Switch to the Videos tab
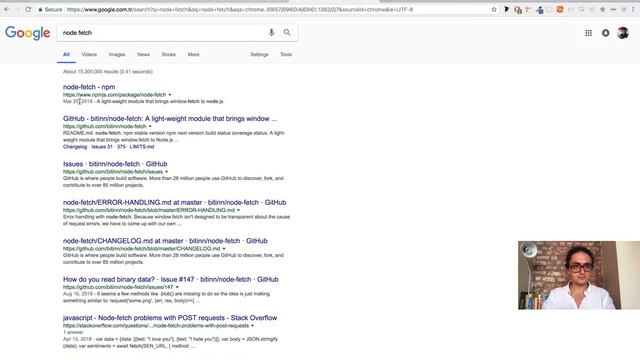Image resolution: width=640 pixels, height=360 pixels. [x=89, y=54]
